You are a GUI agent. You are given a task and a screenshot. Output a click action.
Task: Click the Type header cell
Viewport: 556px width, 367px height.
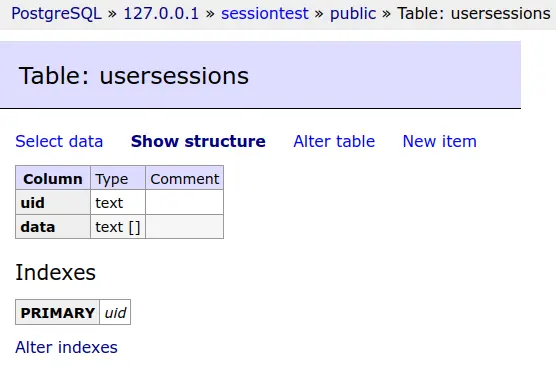[118, 178]
